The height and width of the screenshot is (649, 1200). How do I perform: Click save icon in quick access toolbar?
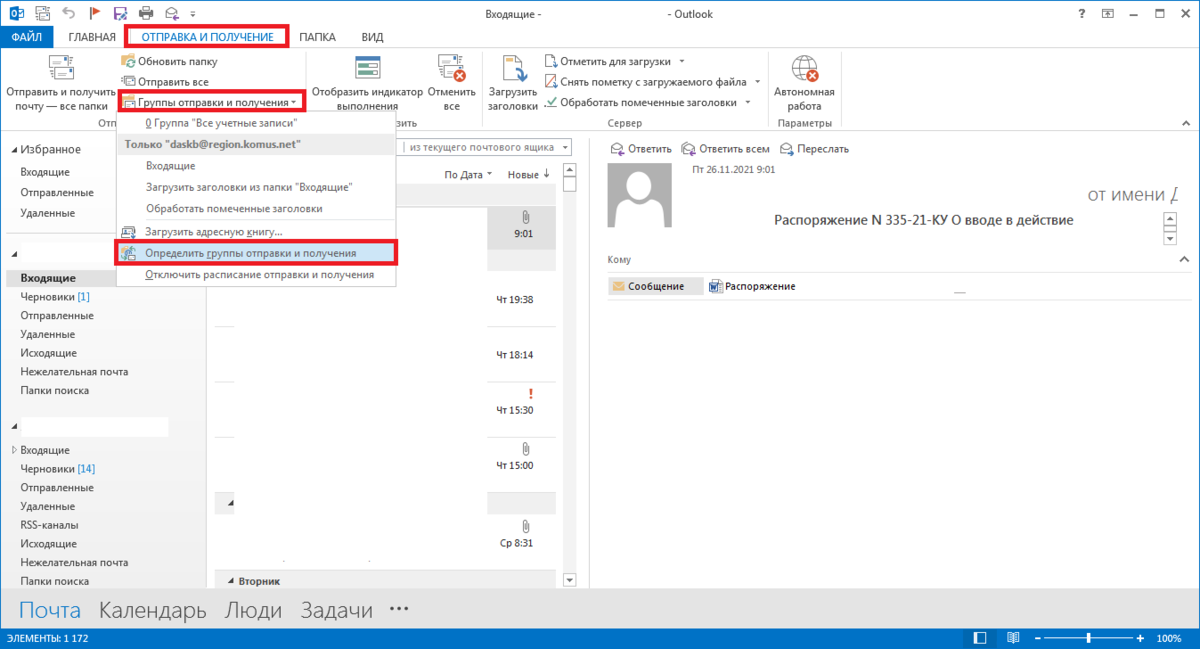(120, 14)
